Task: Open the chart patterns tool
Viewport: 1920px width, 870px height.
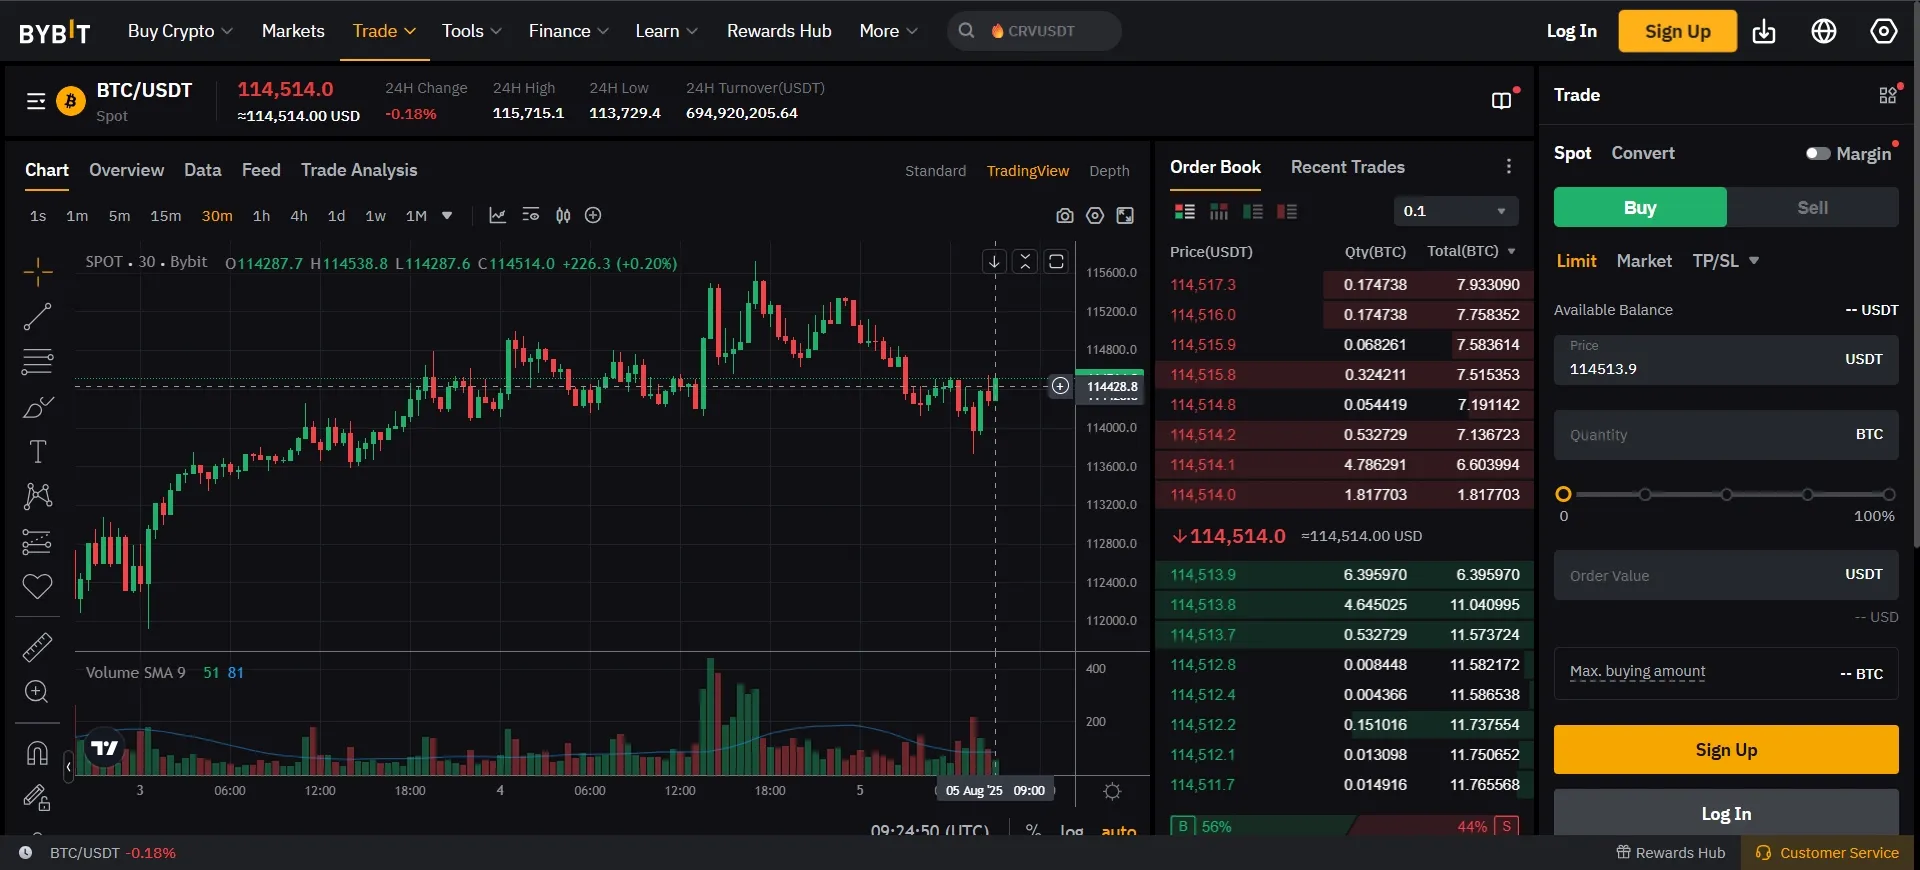Action: (38, 496)
